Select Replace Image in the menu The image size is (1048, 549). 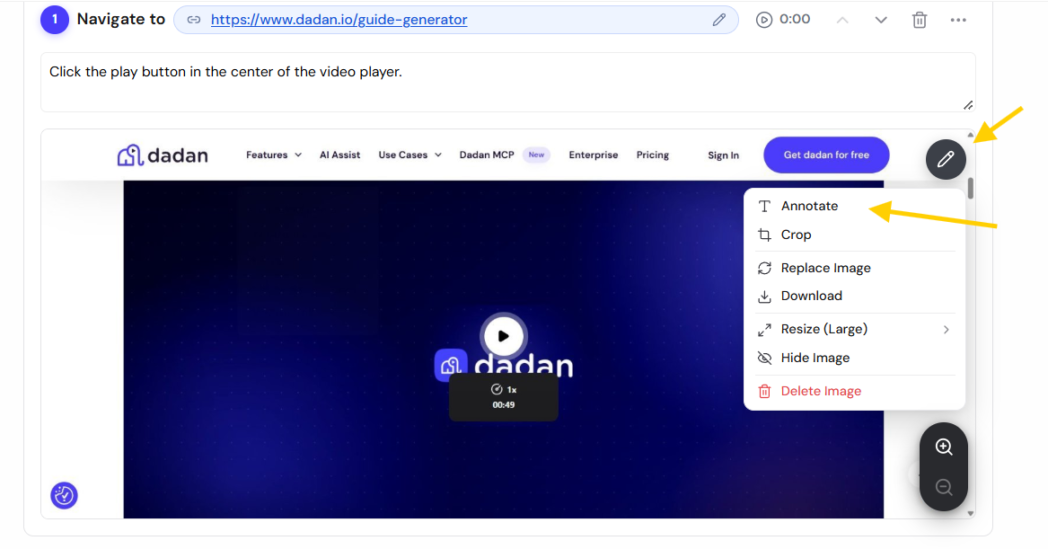click(x=854, y=268)
